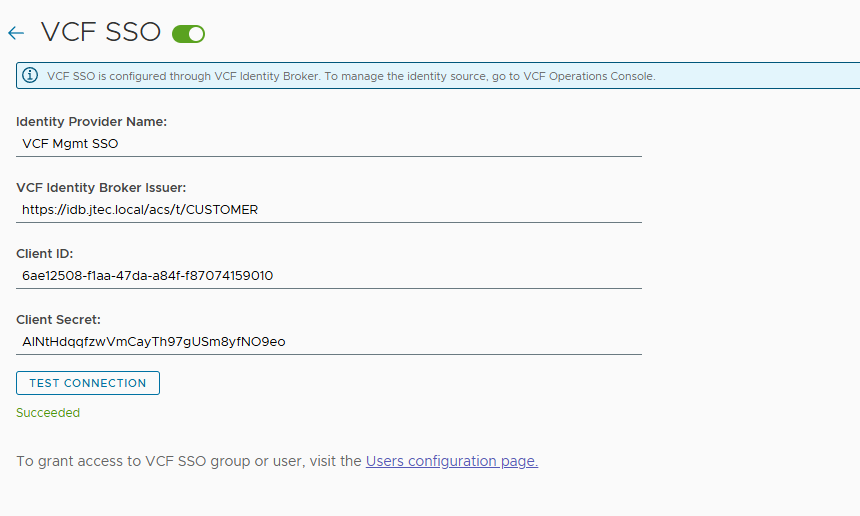The width and height of the screenshot is (860, 516).
Task: Click the green Succeeded status text
Action: (x=48, y=412)
